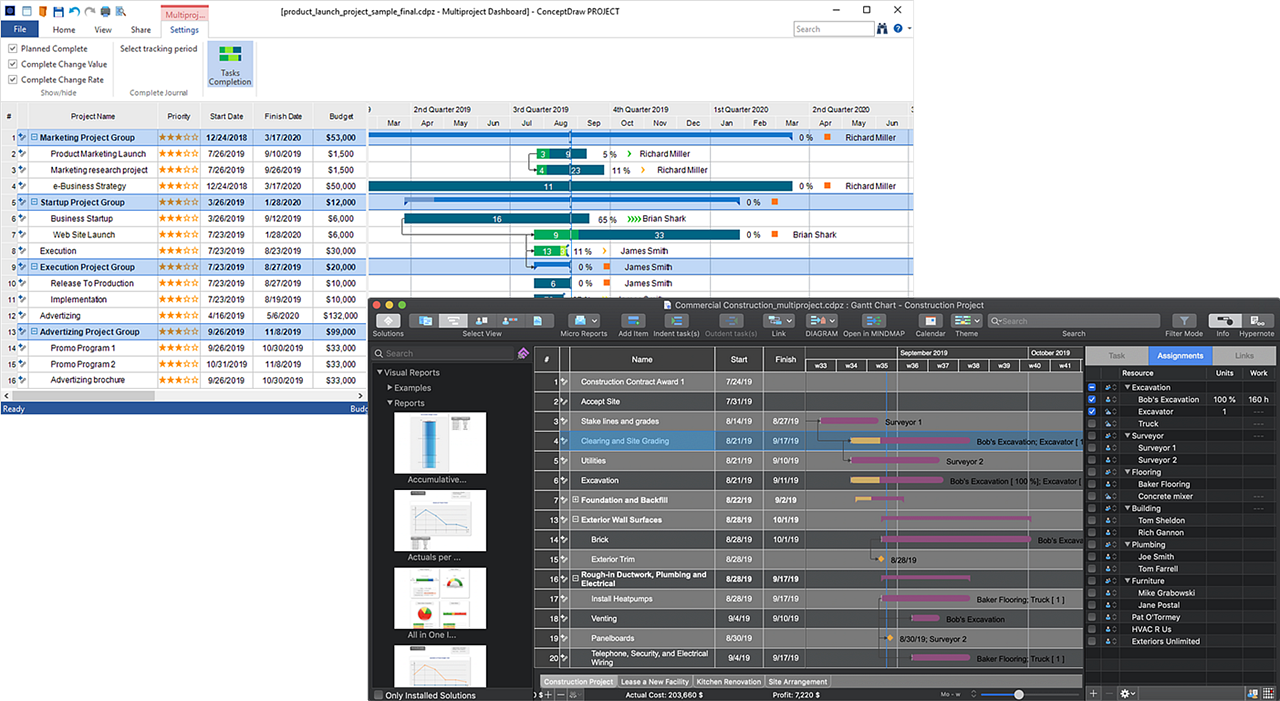The image size is (1280, 701).
Task: Expand Examples tree node
Action: (390, 388)
